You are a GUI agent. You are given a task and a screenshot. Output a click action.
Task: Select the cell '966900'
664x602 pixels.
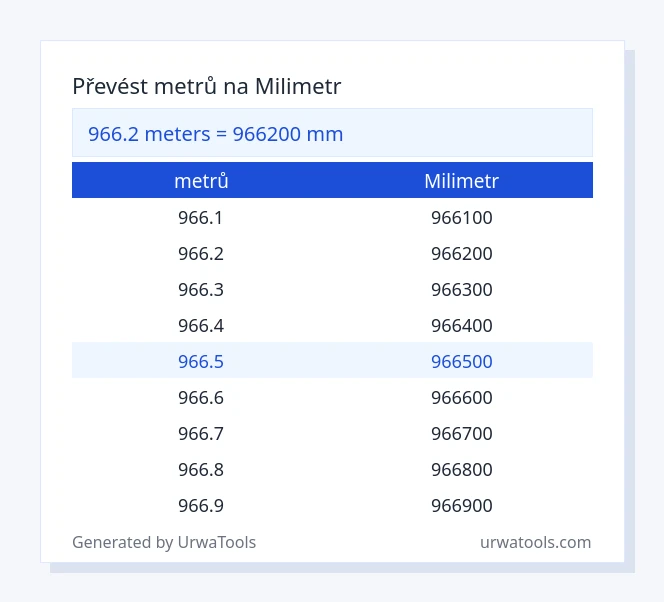(462, 505)
